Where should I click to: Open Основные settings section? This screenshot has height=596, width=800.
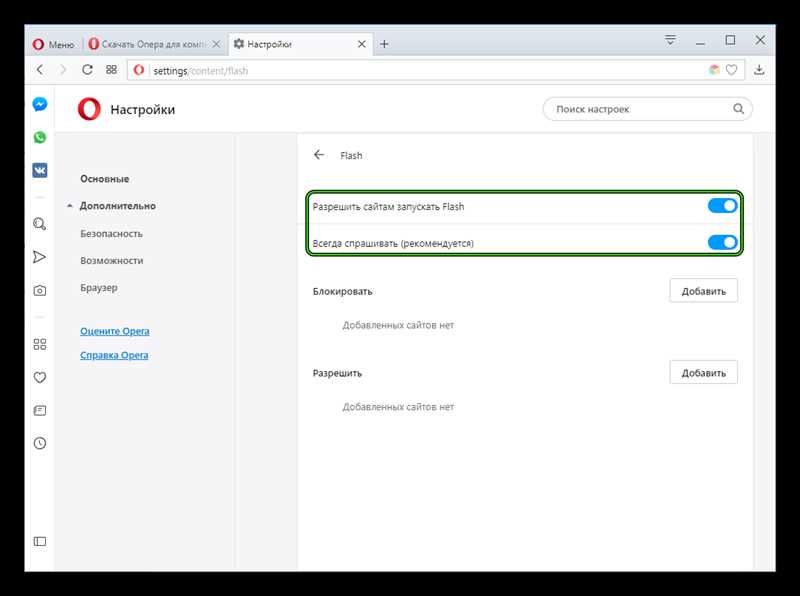point(105,179)
